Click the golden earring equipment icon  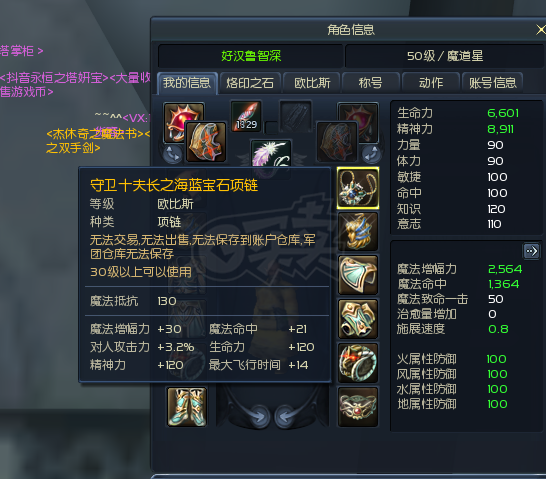click(x=358, y=231)
